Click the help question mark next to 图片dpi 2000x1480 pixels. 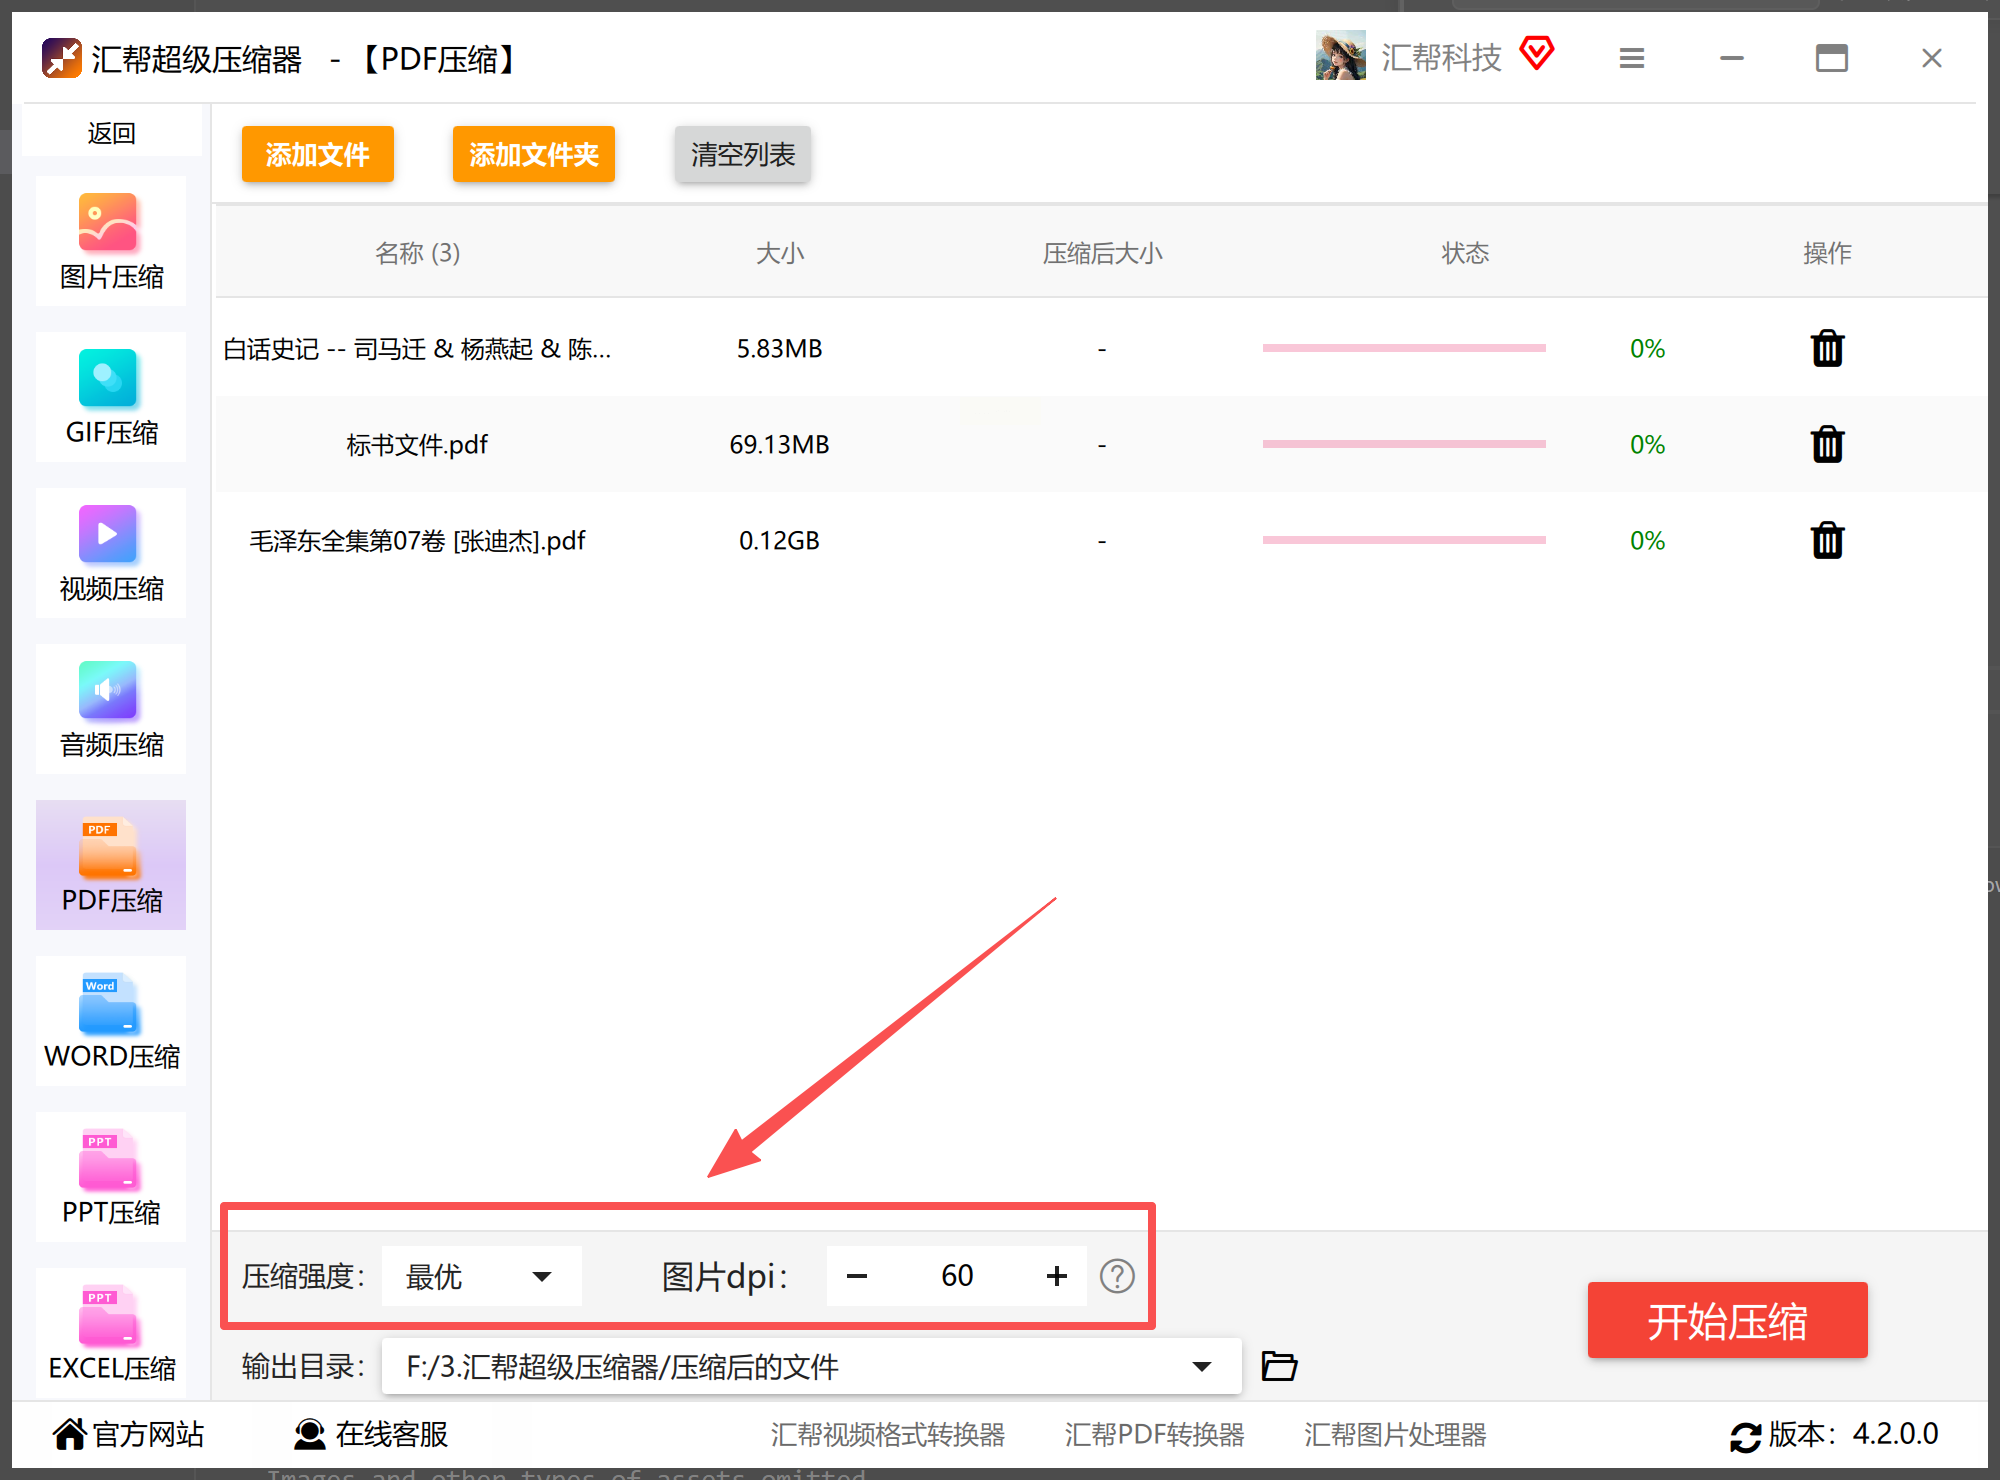pyautogui.click(x=1117, y=1276)
